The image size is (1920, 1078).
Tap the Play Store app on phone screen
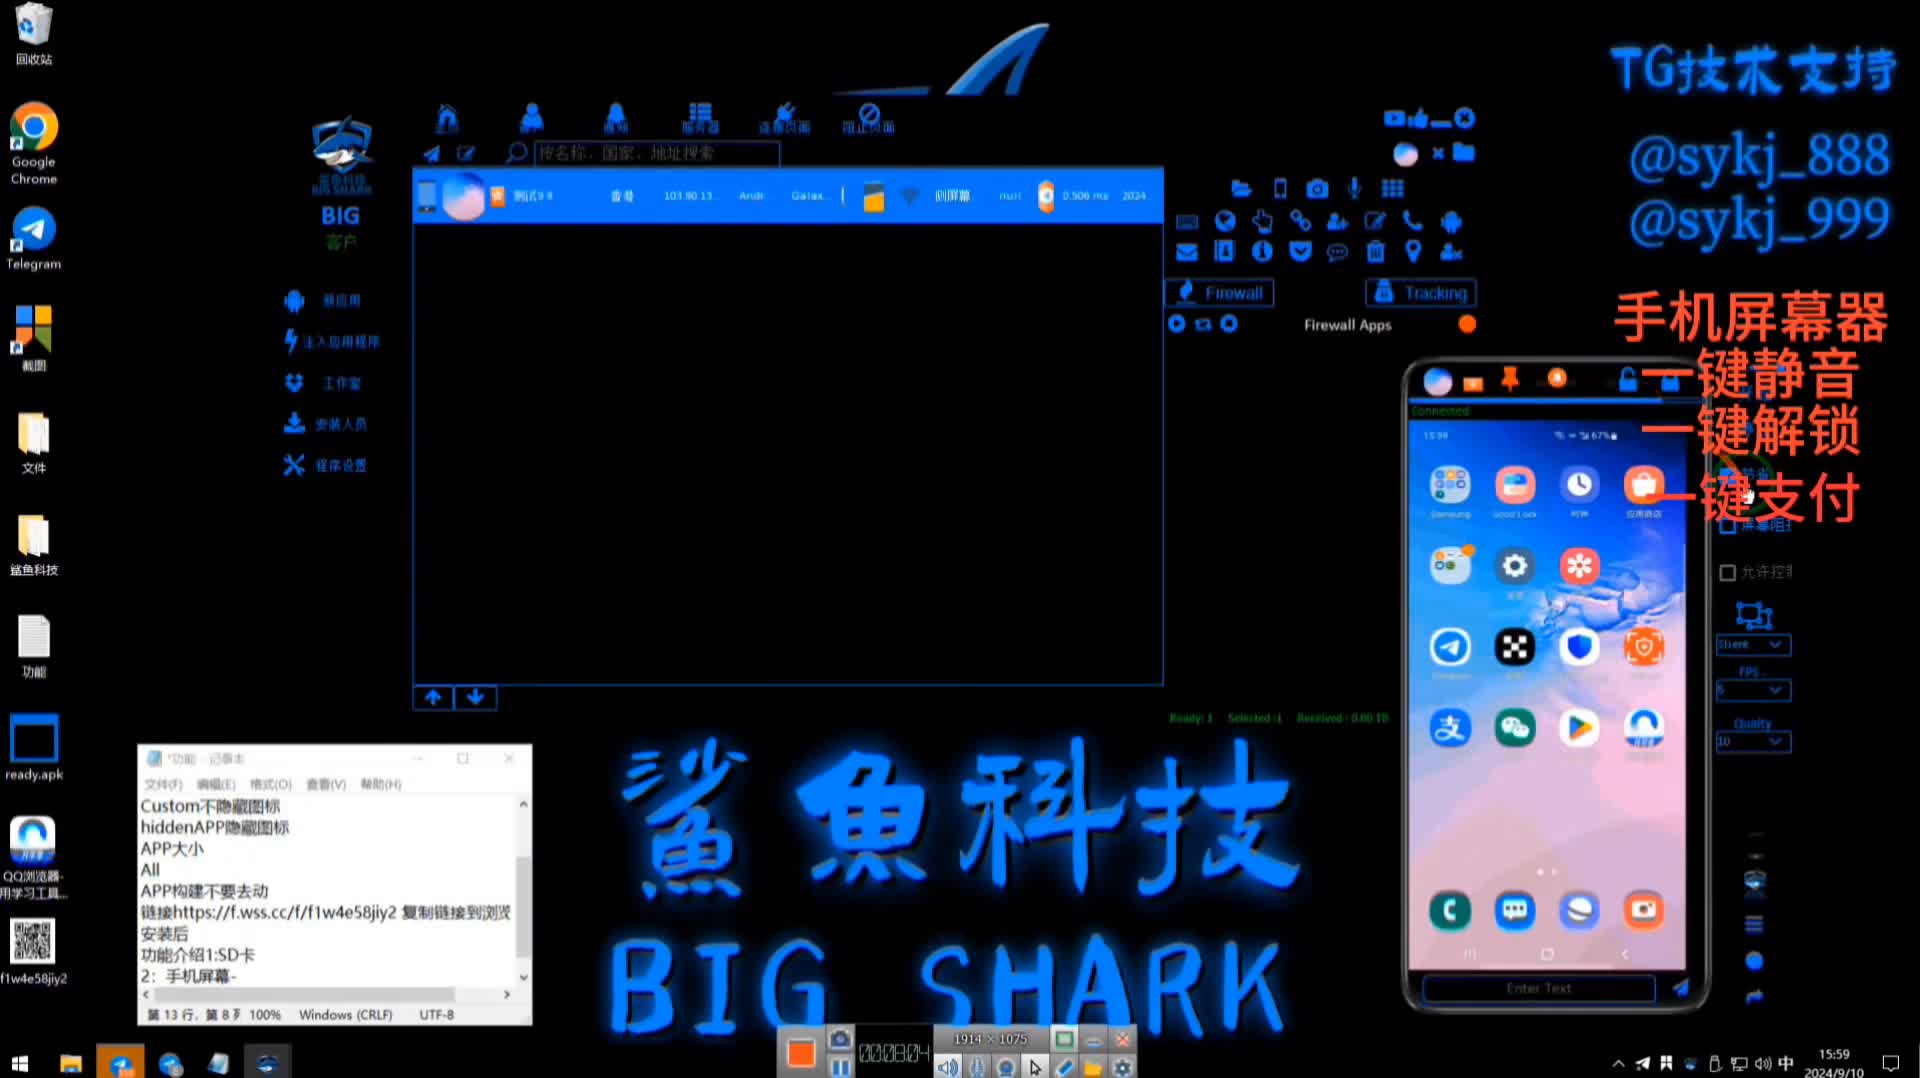click(1579, 728)
